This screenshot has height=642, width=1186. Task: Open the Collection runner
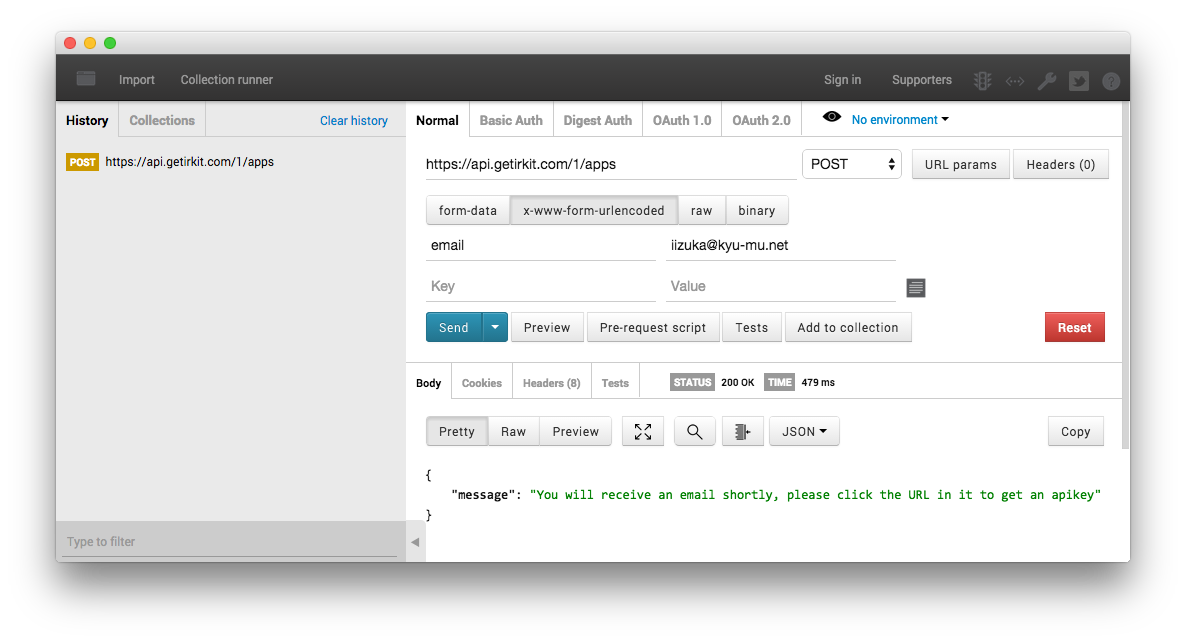(x=227, y=79)
